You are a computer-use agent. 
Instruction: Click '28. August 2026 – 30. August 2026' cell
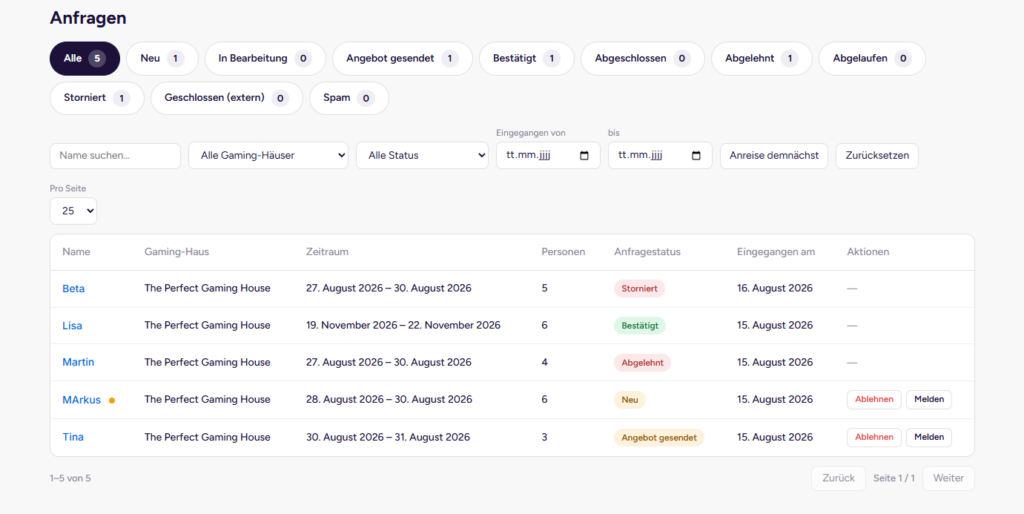click(389, 400)
